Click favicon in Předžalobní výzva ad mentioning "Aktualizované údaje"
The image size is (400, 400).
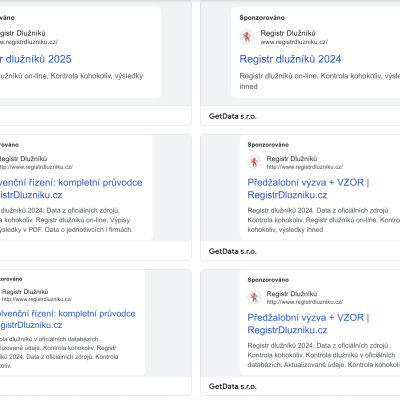pyautogui.click(x=254, y=297)
